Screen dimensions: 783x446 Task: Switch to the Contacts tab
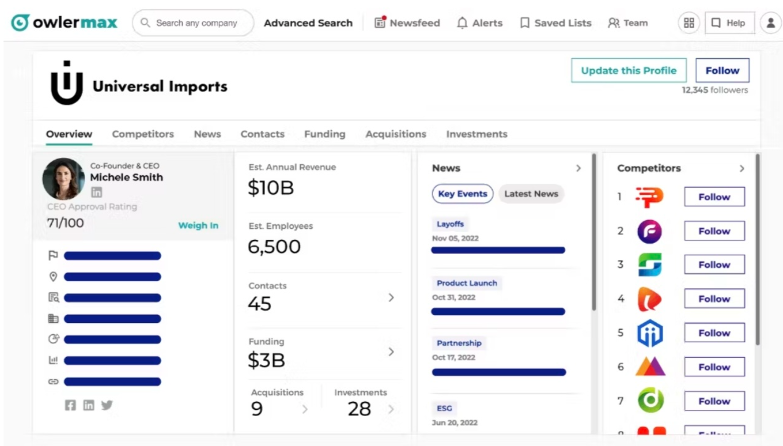[x=263, y=134]
